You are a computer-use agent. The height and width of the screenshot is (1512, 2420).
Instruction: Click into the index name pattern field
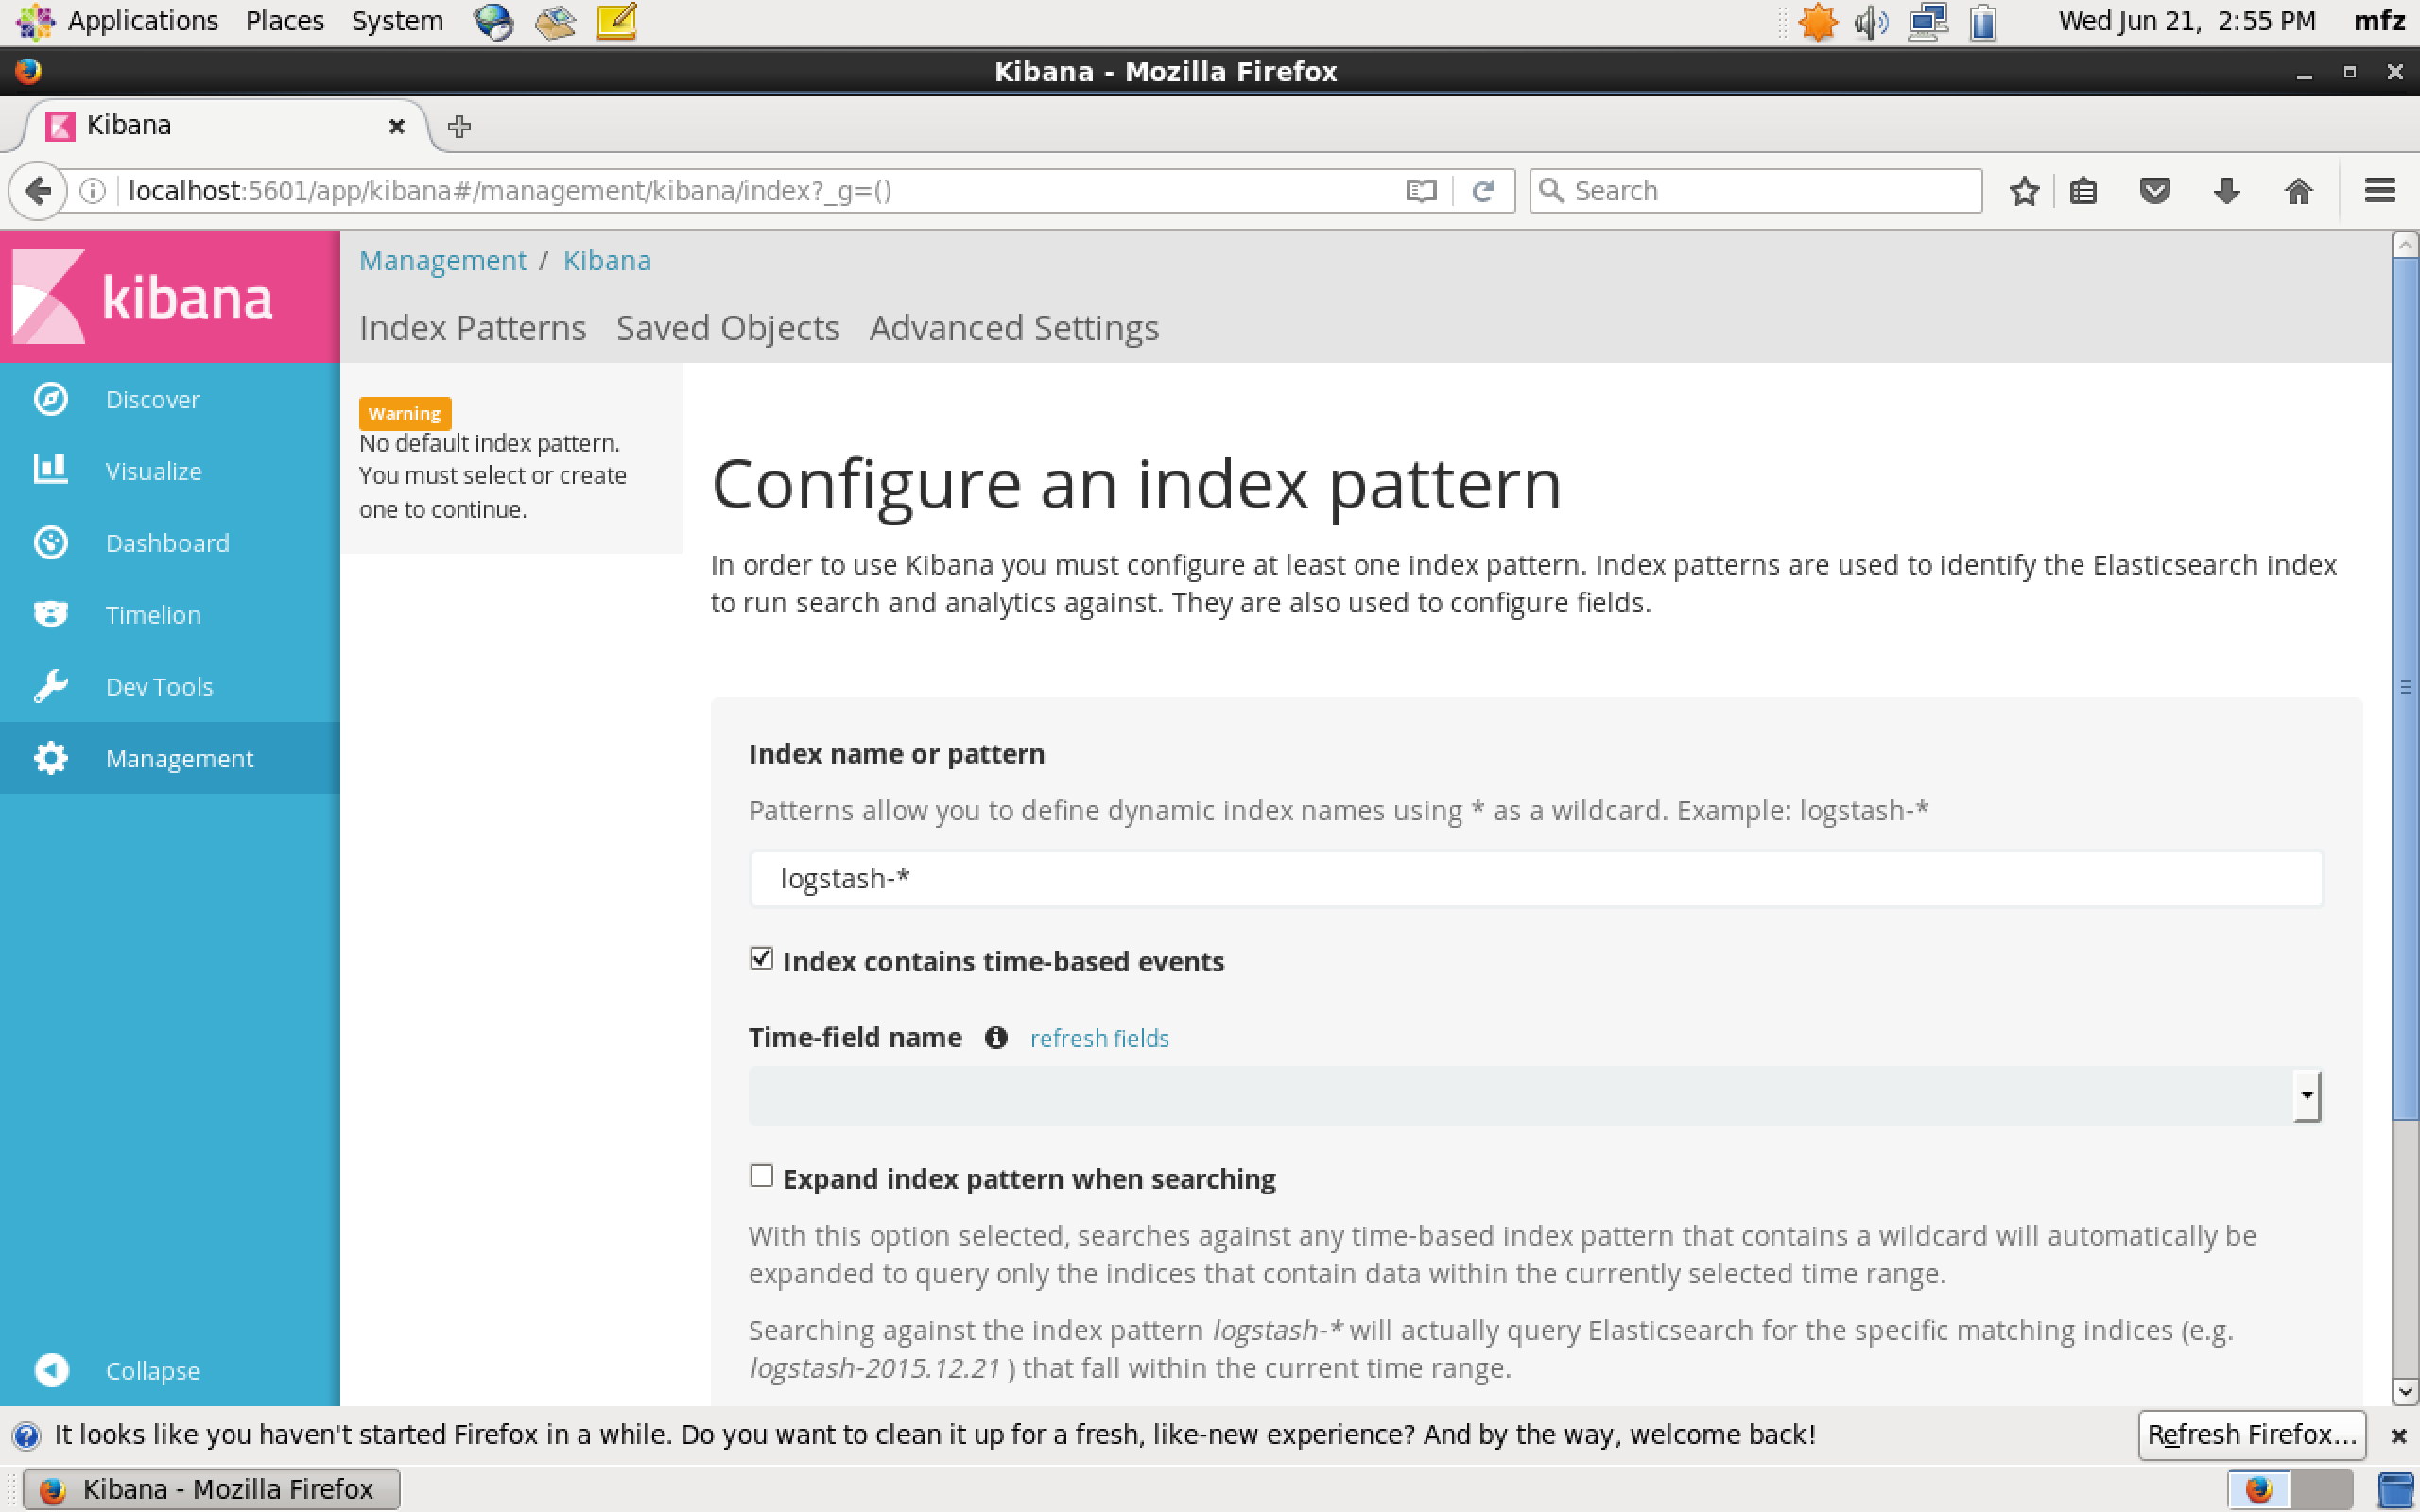coord(1535,878)
